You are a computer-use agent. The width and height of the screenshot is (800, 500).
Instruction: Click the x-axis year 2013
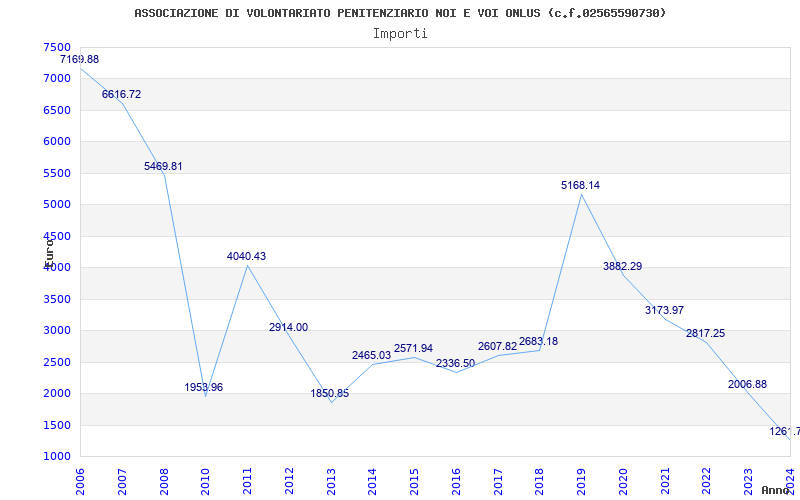[x=331, y=482]
